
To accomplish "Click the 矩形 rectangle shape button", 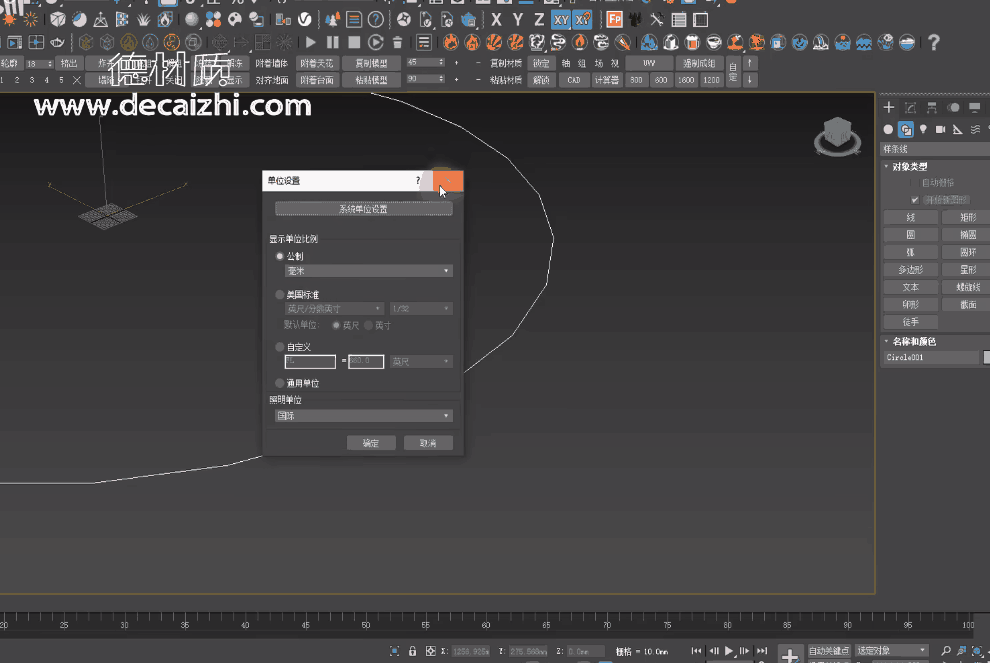I will (967, 217).
